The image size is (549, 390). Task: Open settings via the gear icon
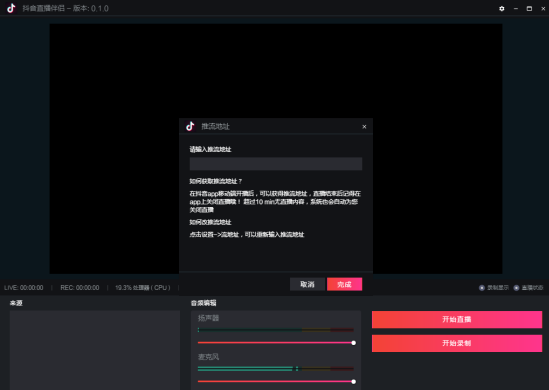[502, 8]
